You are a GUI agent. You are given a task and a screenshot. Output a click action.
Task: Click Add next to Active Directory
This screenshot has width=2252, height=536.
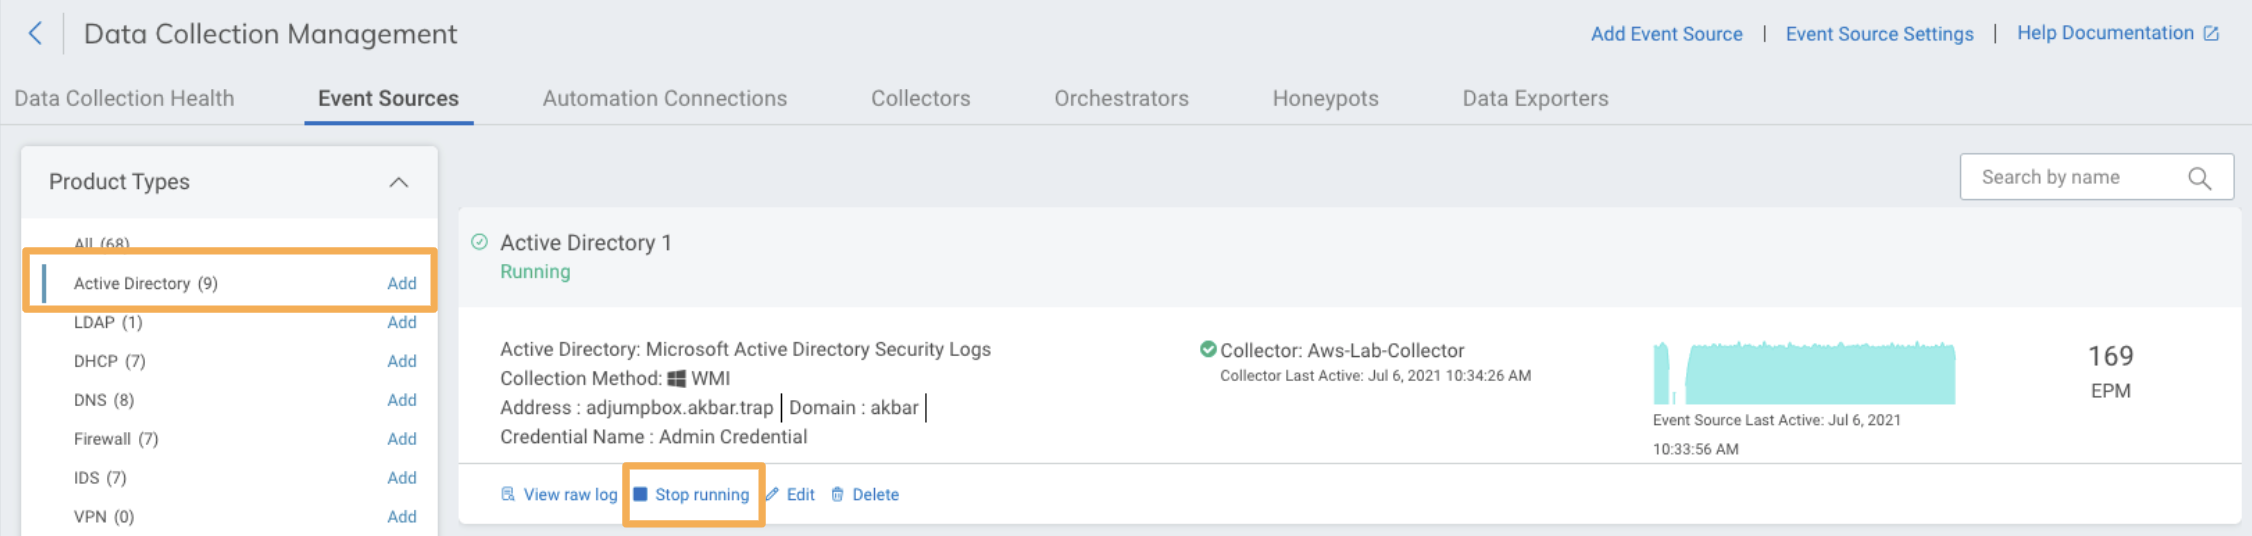pos(402,284)
